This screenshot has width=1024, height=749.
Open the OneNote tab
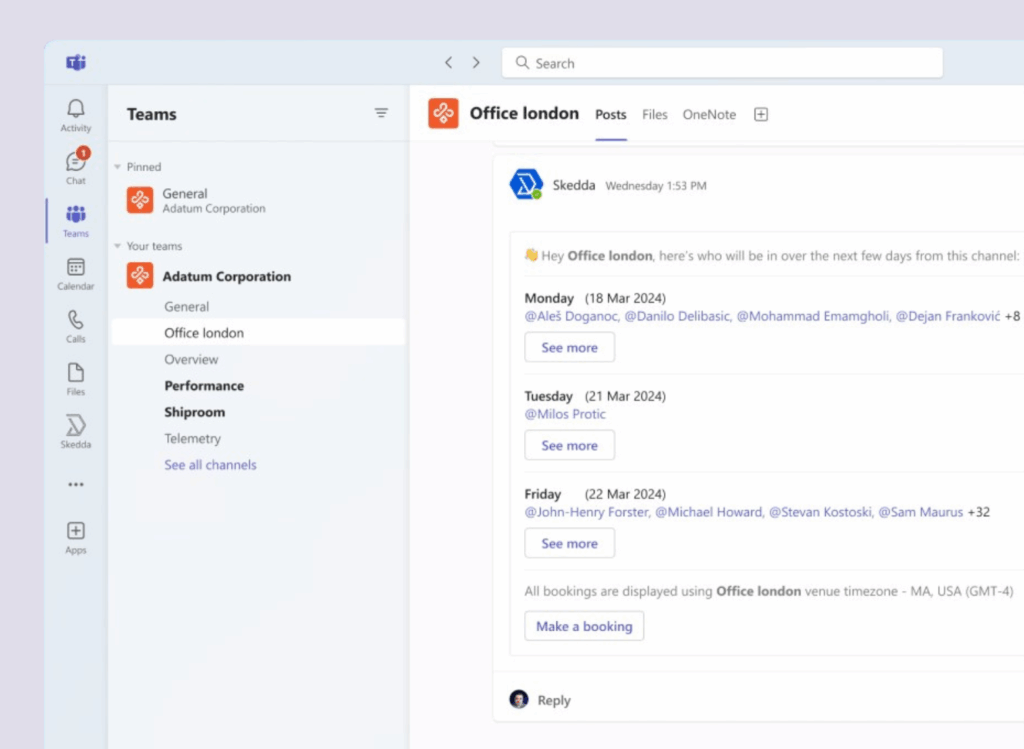709,114
